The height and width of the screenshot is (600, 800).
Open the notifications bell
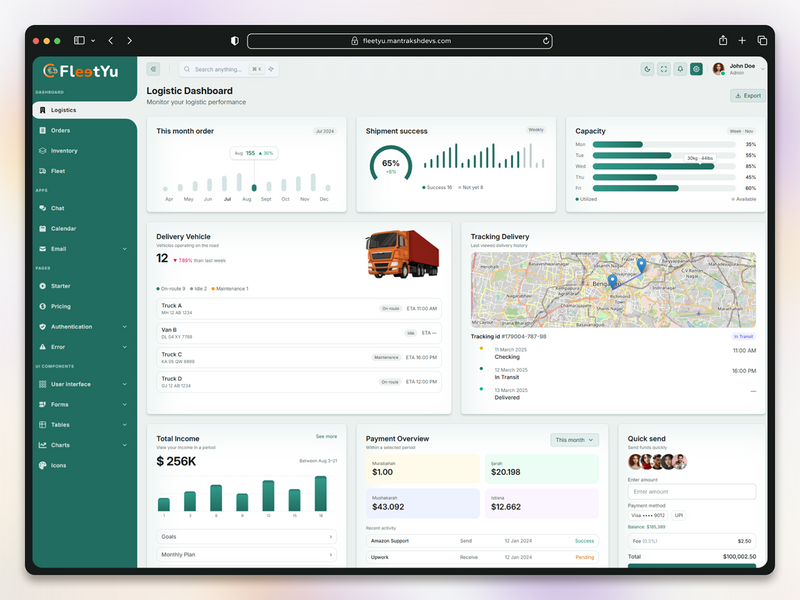click(681, 69)
